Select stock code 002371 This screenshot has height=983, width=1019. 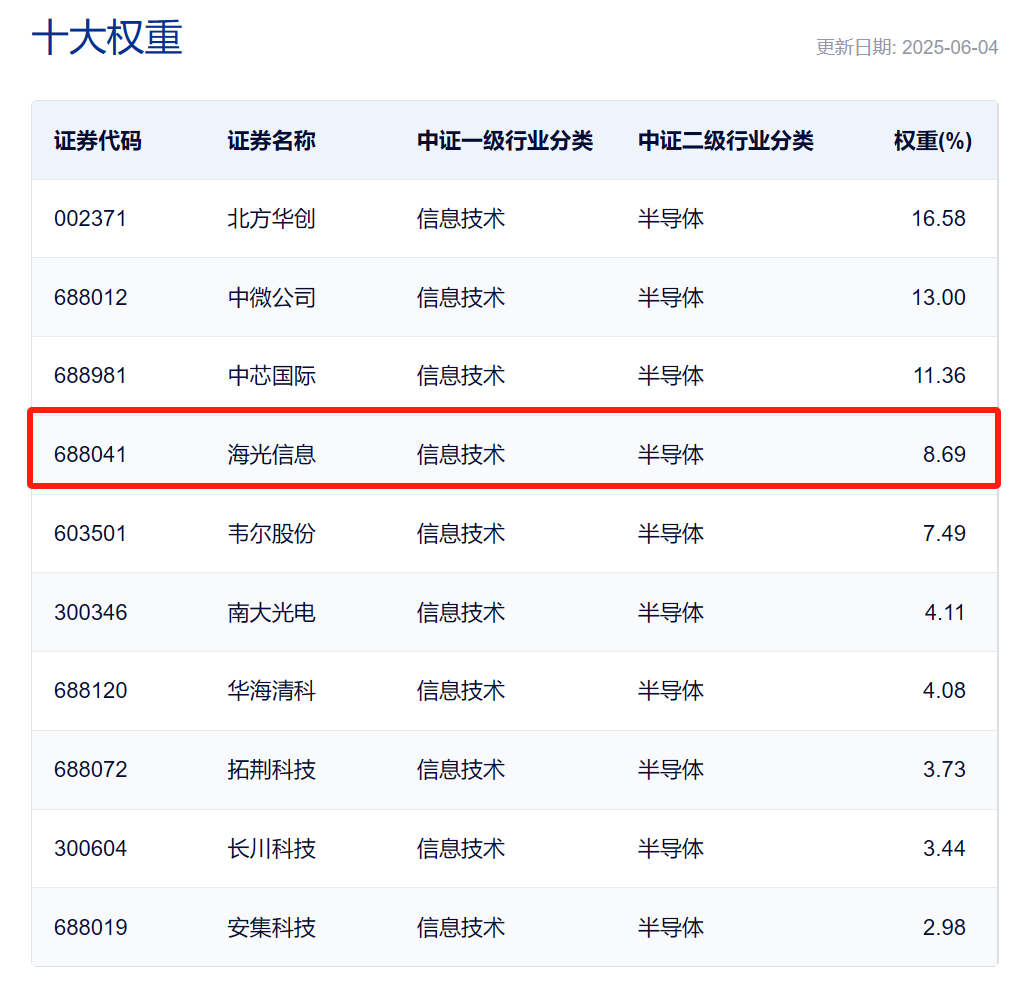(90, 218)
